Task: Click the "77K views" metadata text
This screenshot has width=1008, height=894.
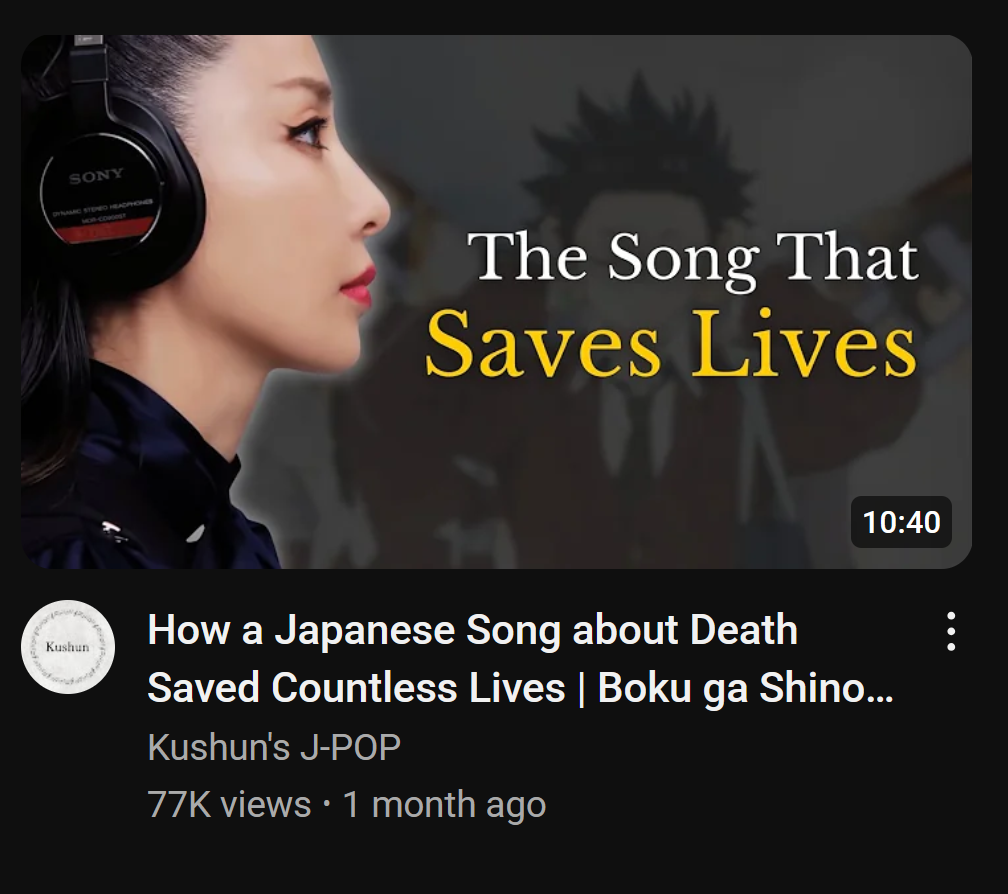Action: click(229, 804)
